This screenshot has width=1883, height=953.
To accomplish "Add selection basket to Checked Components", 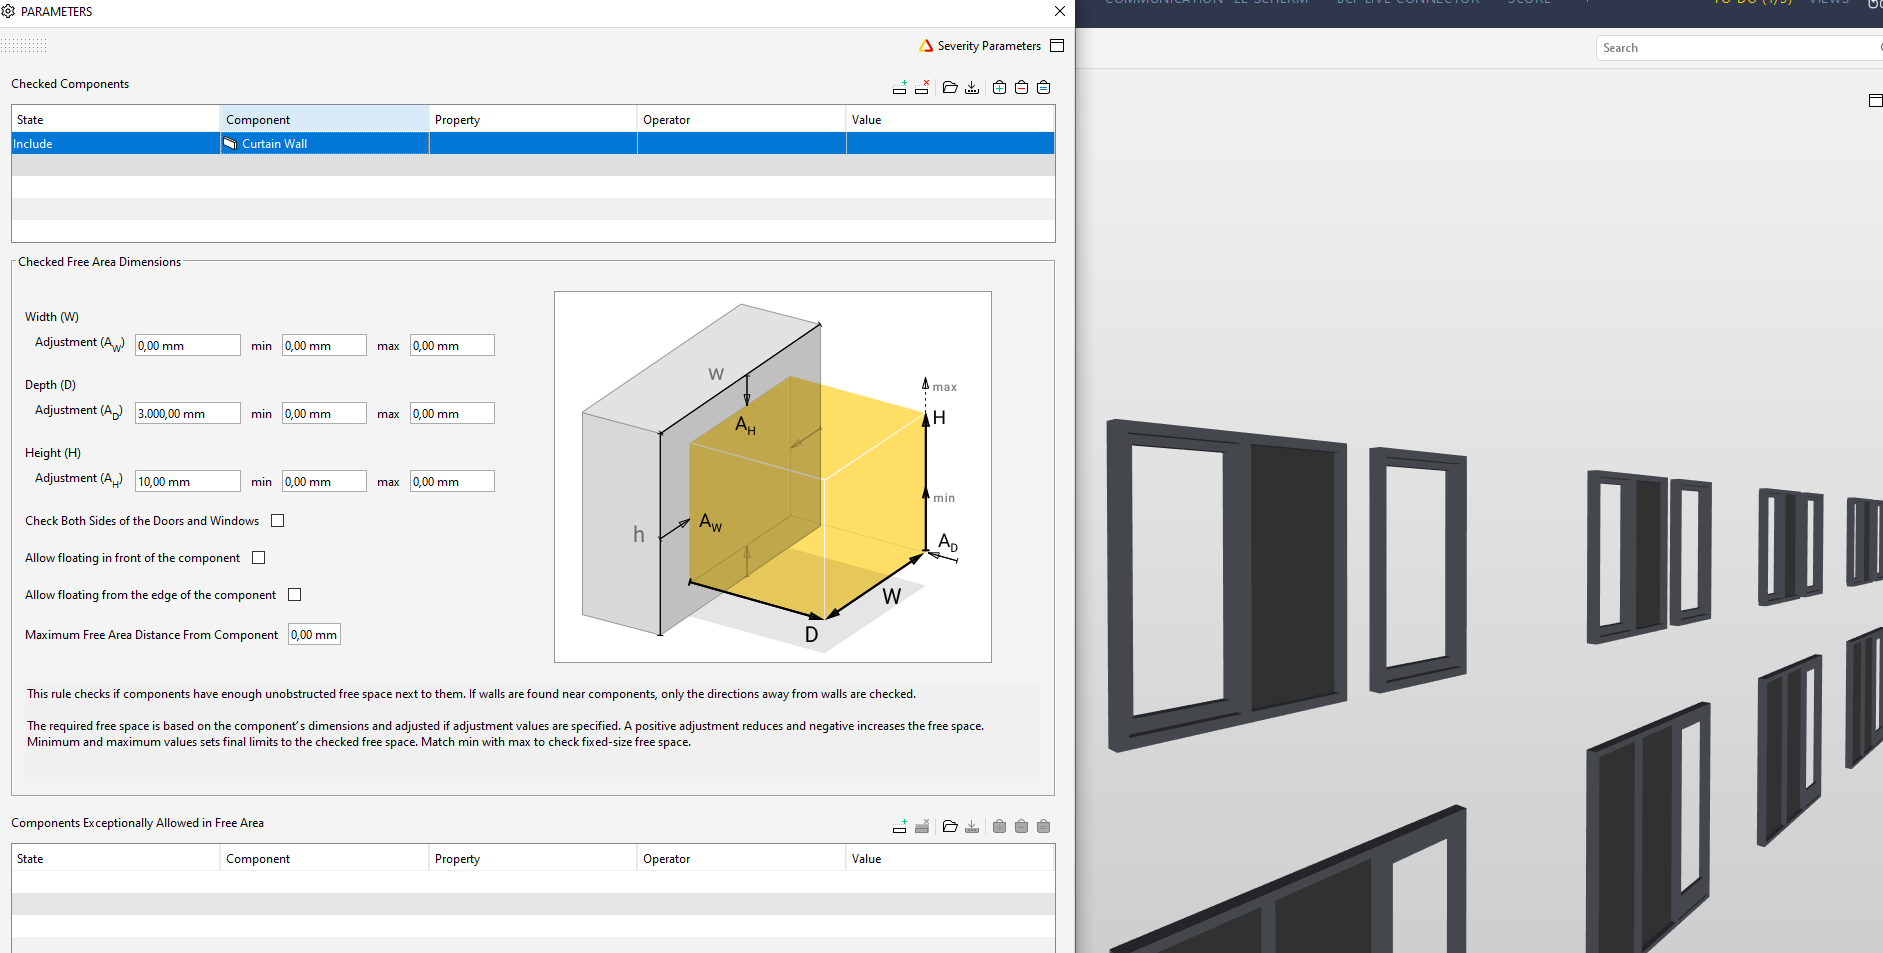I will point(999,88).
